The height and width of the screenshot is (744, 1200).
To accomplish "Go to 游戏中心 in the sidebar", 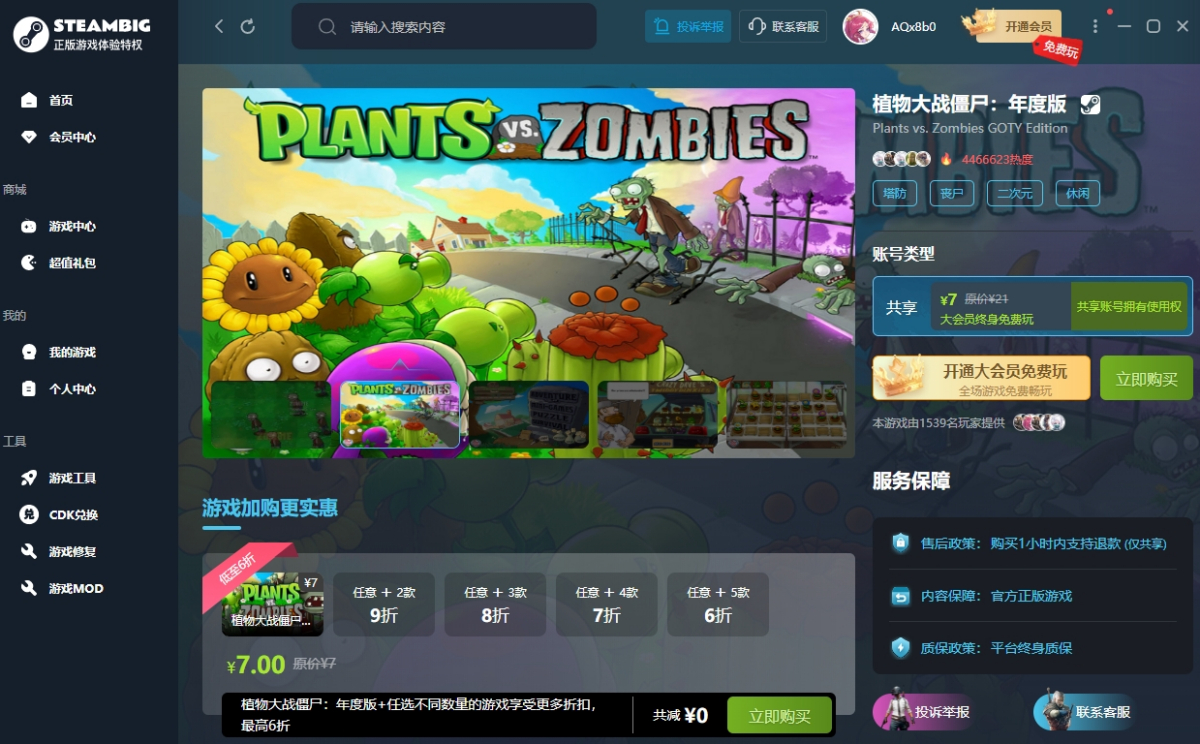I will (73, 226).
